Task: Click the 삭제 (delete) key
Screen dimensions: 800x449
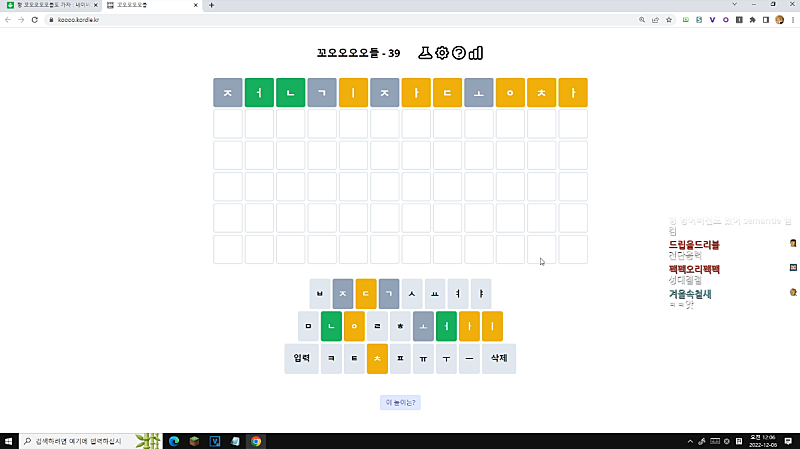Action: (x=498, y=359)
